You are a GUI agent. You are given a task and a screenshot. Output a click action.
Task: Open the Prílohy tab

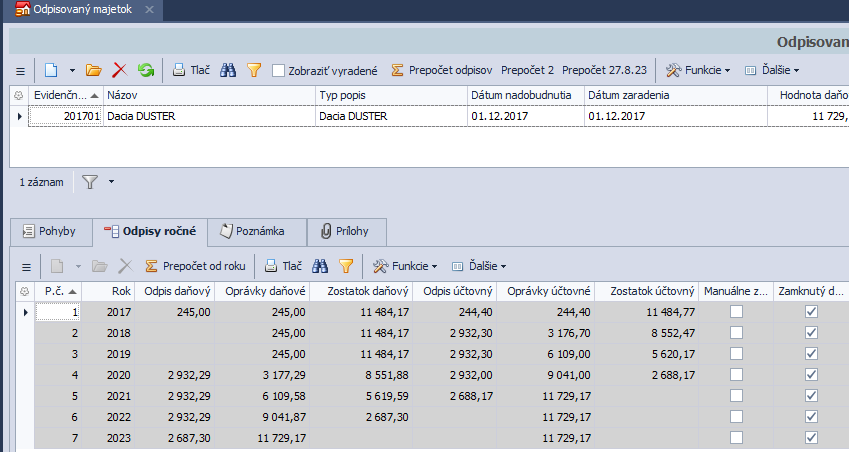coord(345,231)
